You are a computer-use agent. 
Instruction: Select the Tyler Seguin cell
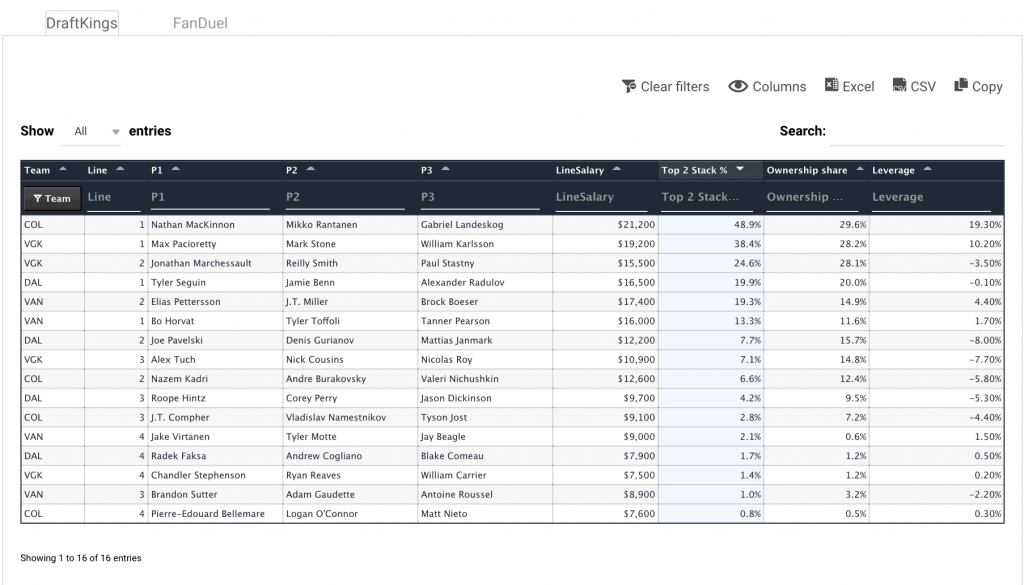[x=215, y=282]
